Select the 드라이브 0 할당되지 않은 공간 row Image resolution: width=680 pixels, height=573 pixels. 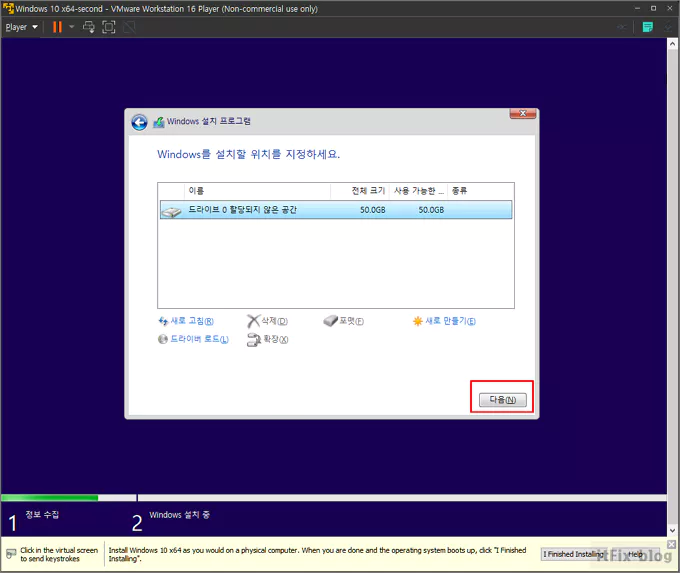pos(336,210)
